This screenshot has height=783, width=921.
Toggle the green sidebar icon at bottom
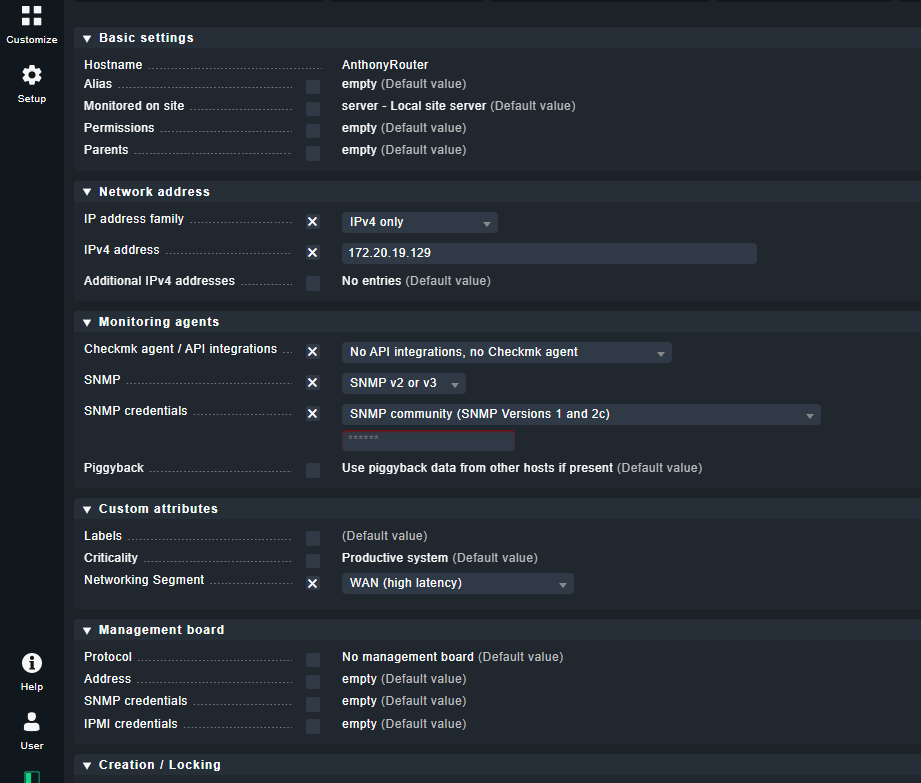coord(31,776)
